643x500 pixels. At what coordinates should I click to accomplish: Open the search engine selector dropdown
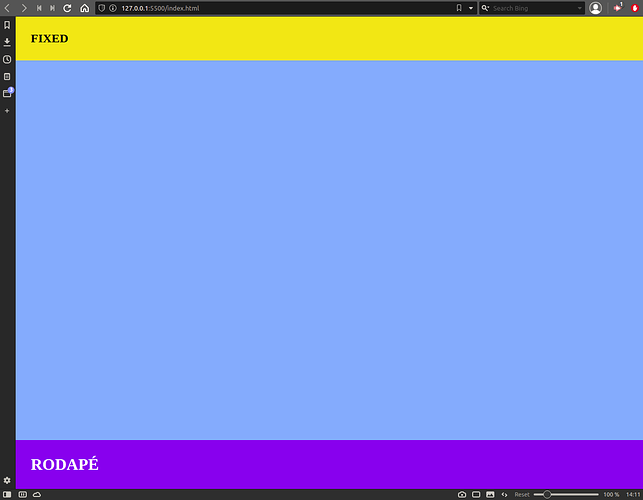[x=486, y=8]
